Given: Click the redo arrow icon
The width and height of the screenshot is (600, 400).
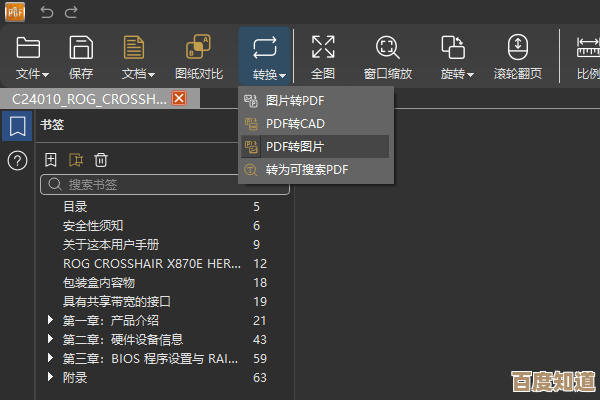Looking at the screenshot, I should point(71,12).
